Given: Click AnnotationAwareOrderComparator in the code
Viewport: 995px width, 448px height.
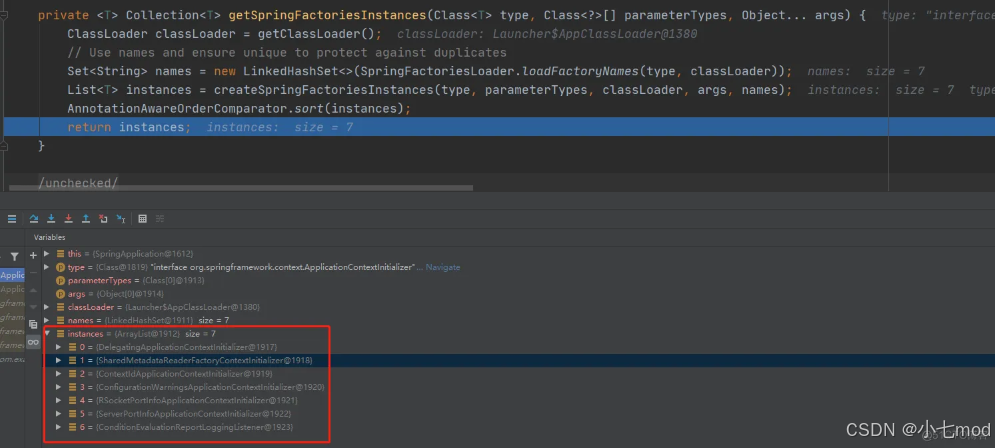Looking at the screenshot, I should click(x=177, y=109).
